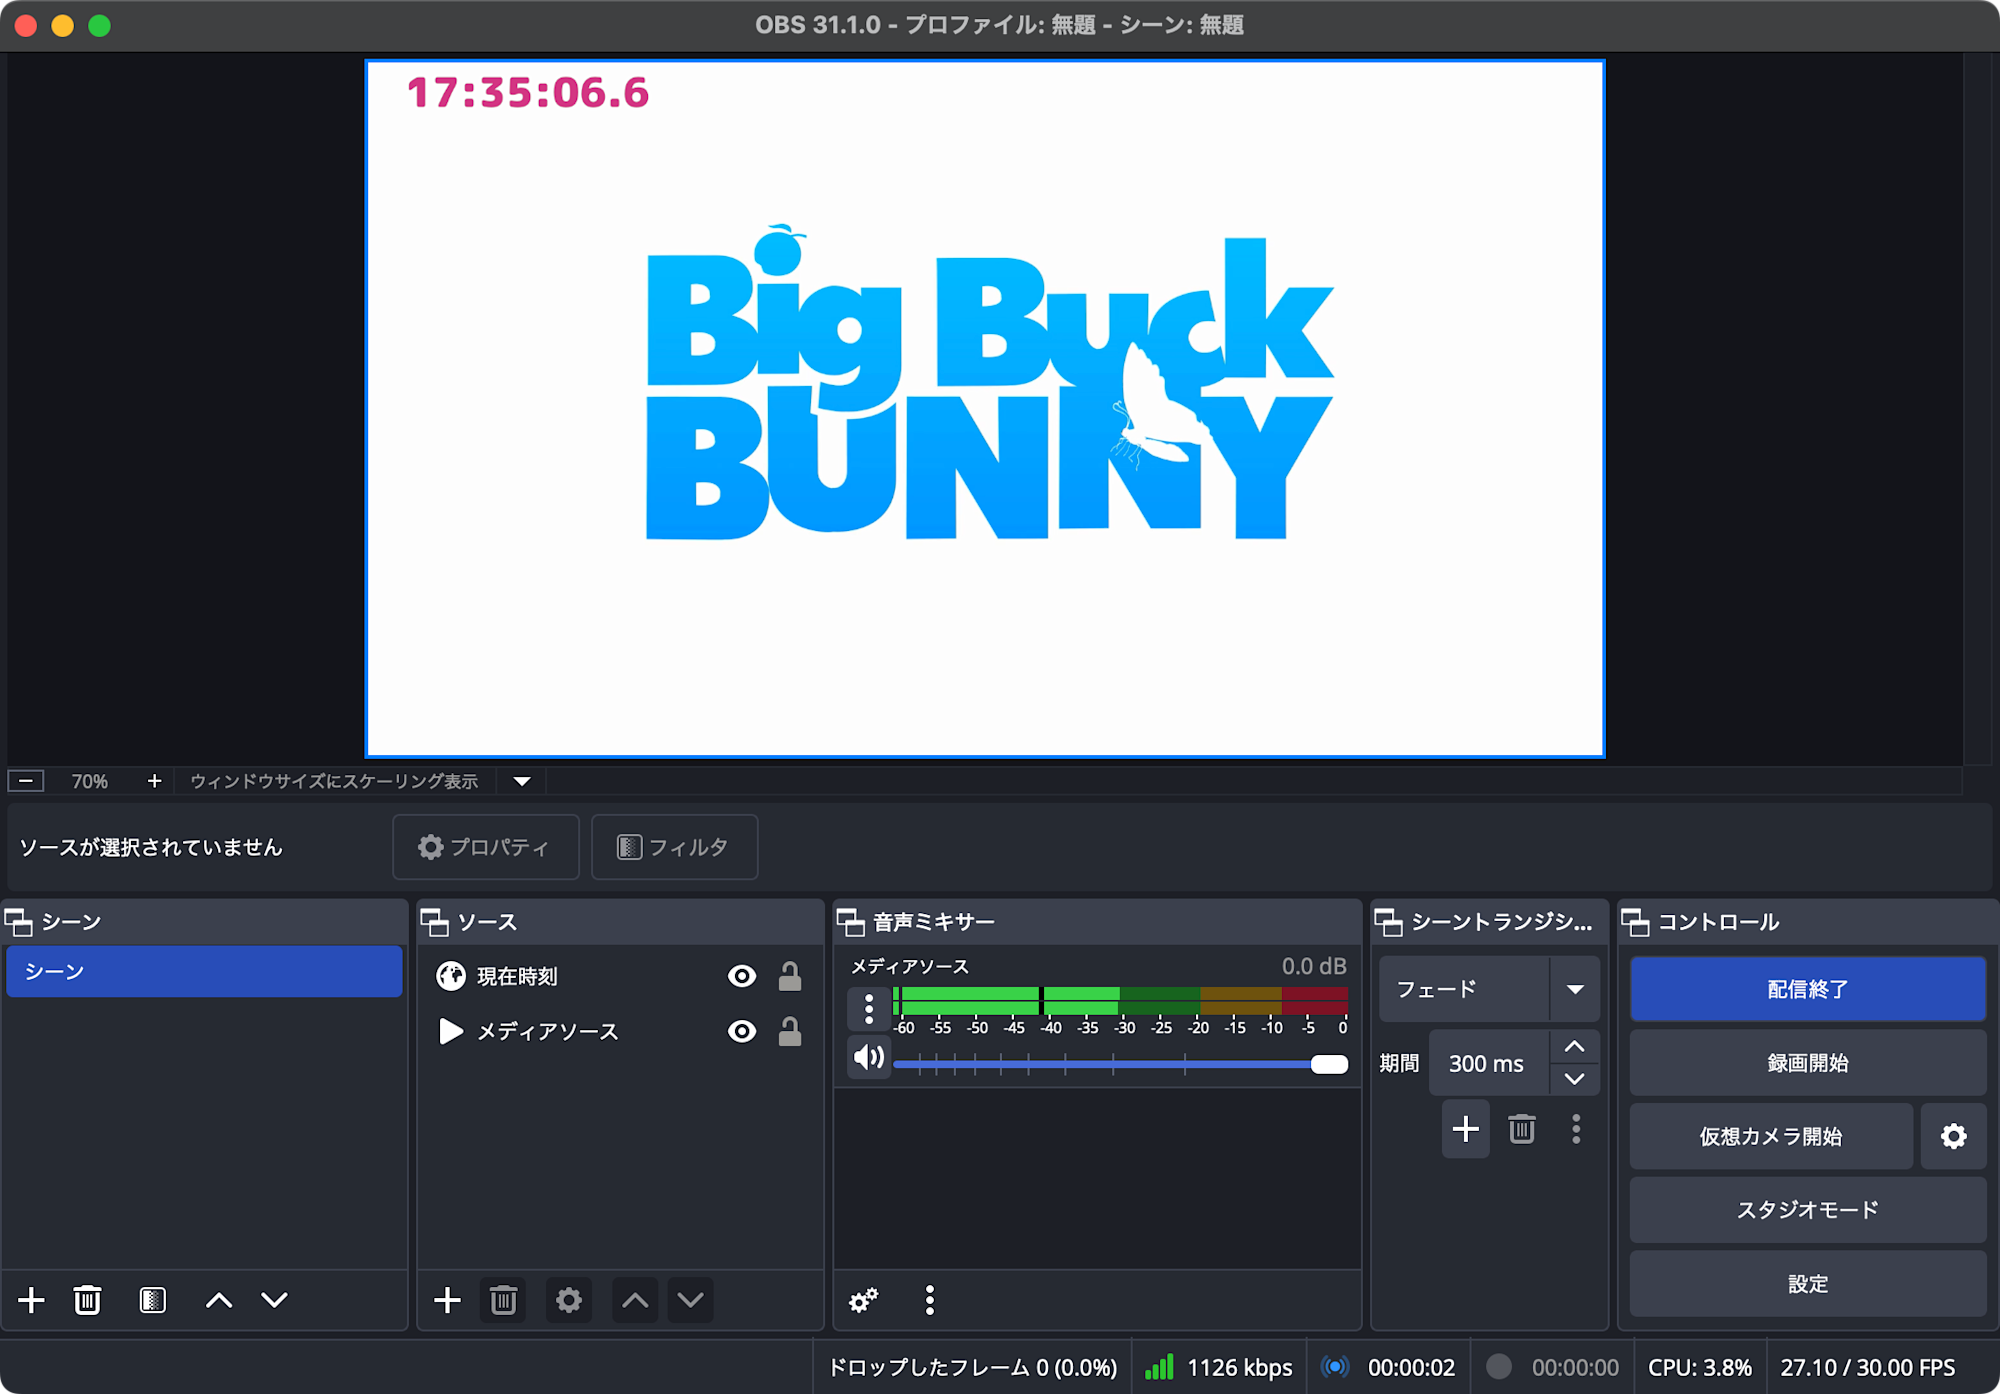Click the clock text in preview
The width and height of the screenshot is (2000, 1394).
(x=528, y=93)
